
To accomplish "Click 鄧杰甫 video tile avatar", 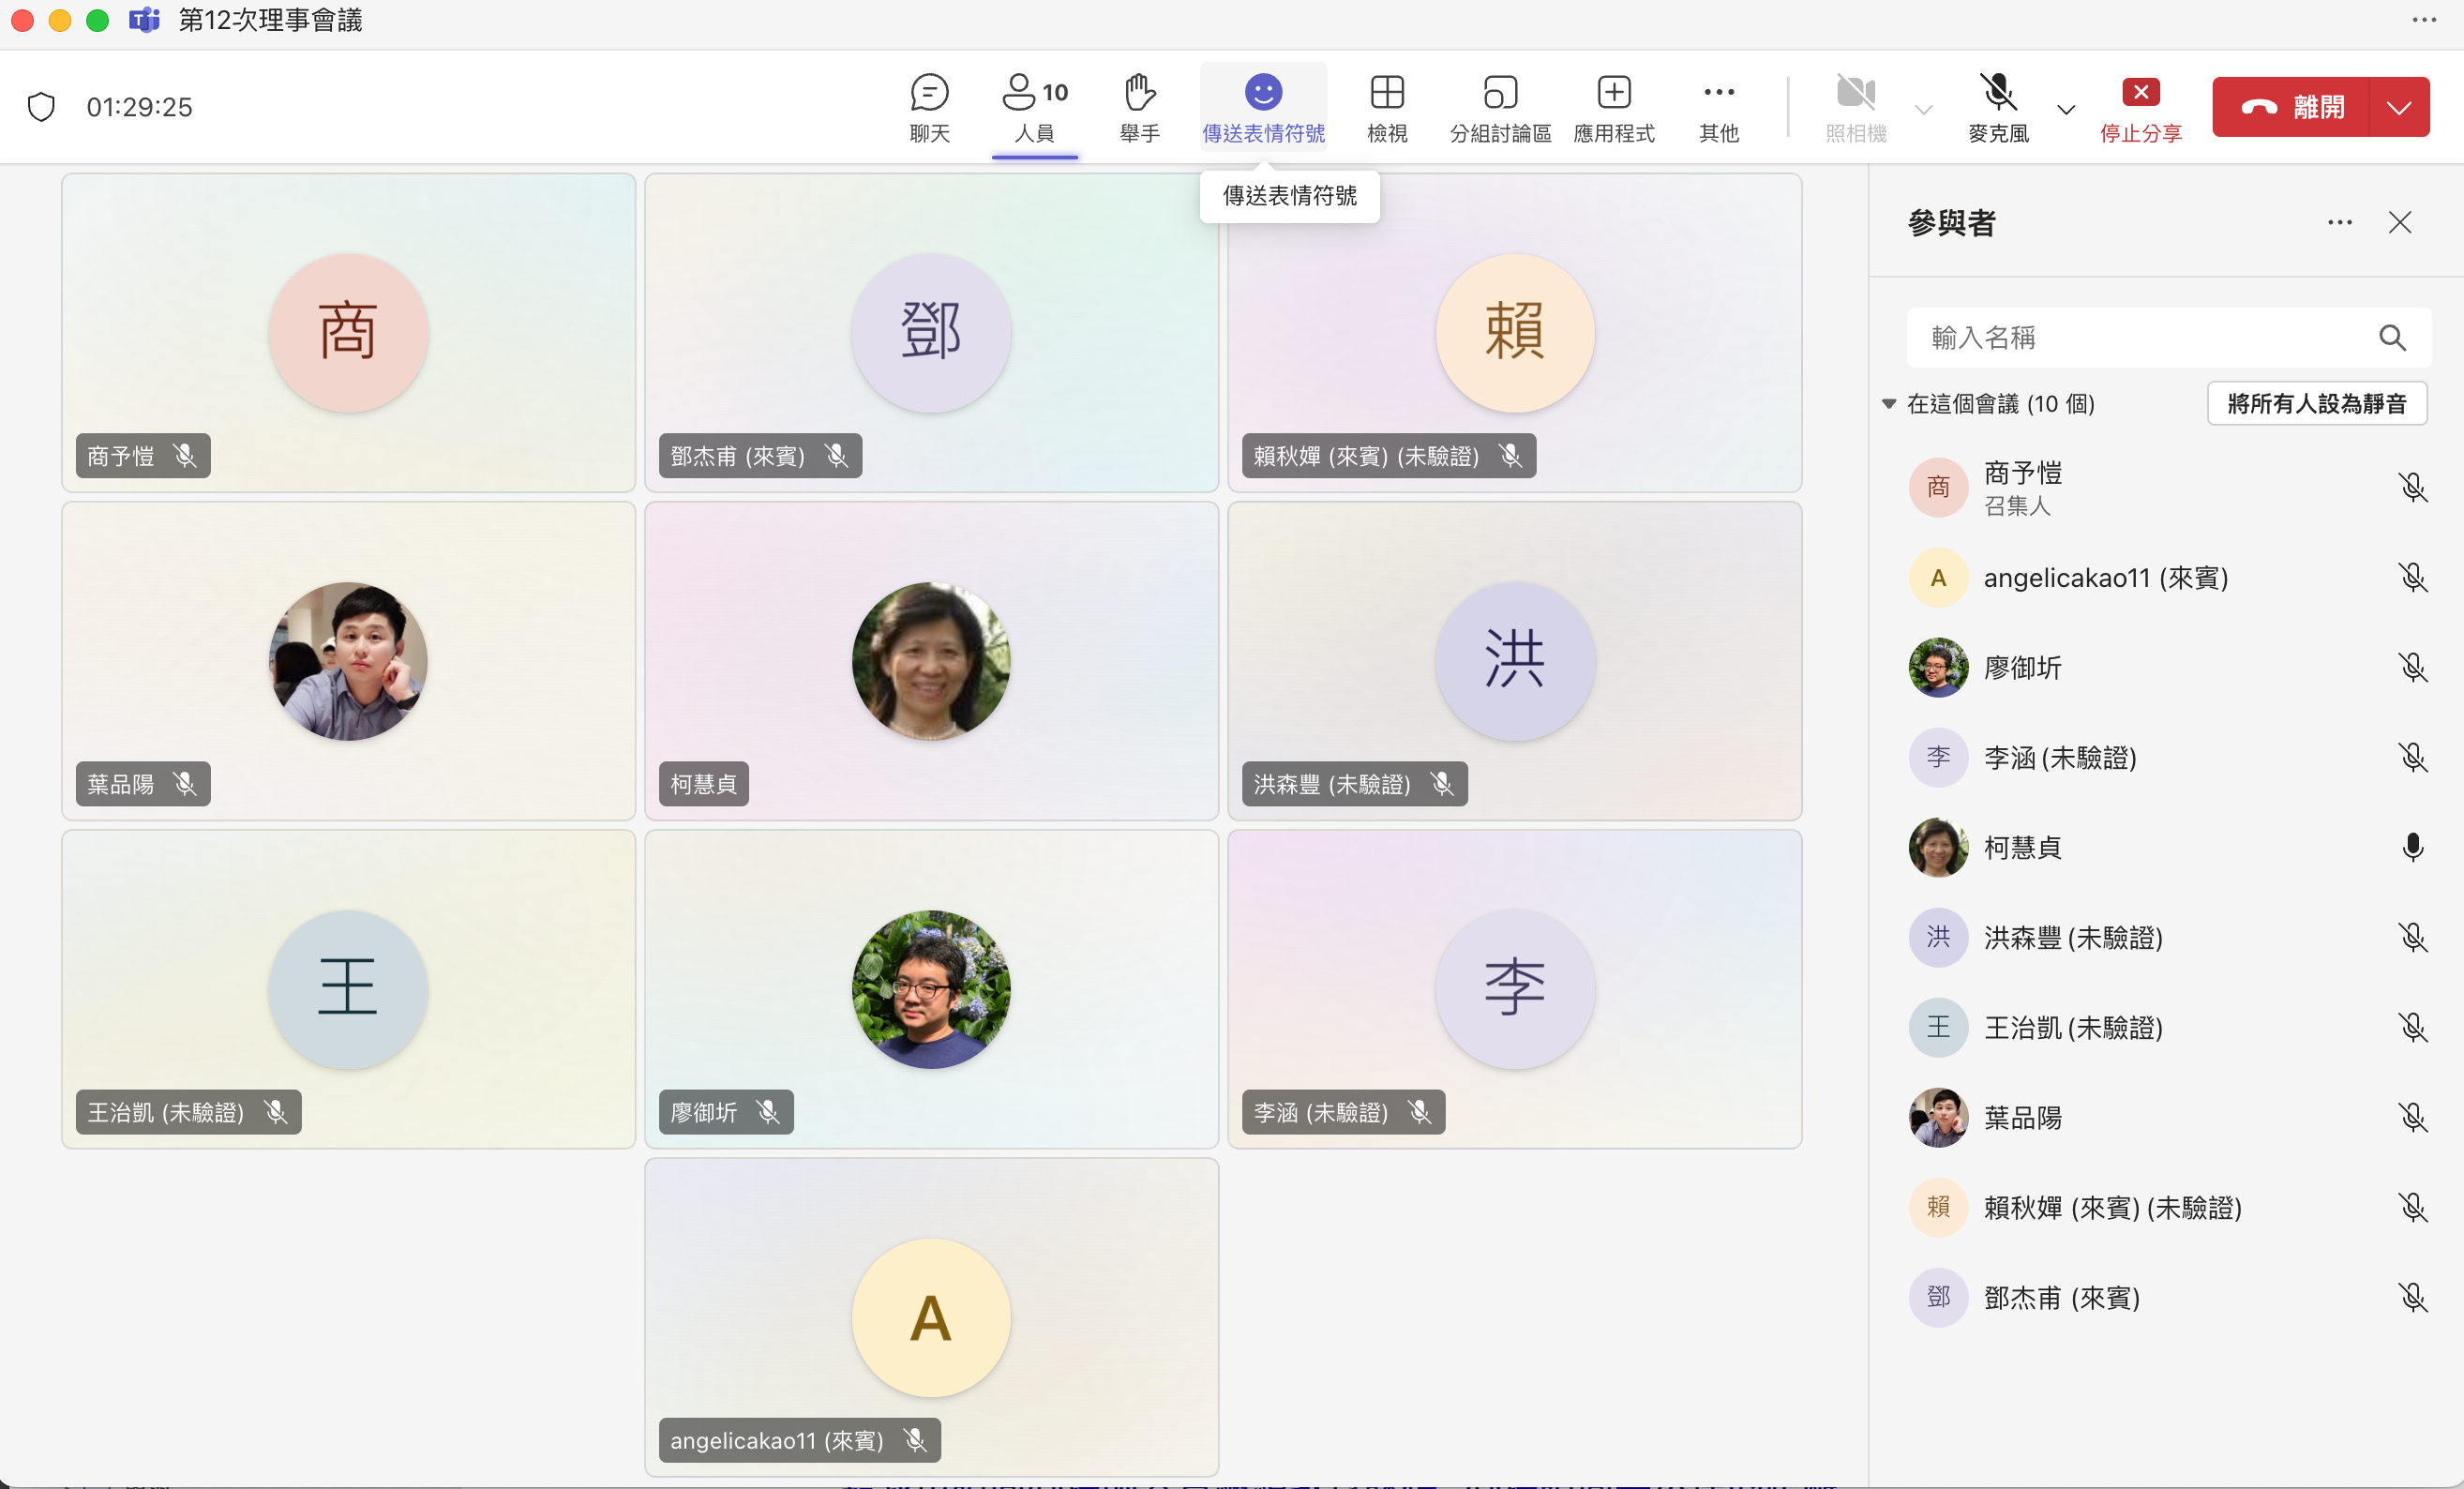I will click(931, 332).
